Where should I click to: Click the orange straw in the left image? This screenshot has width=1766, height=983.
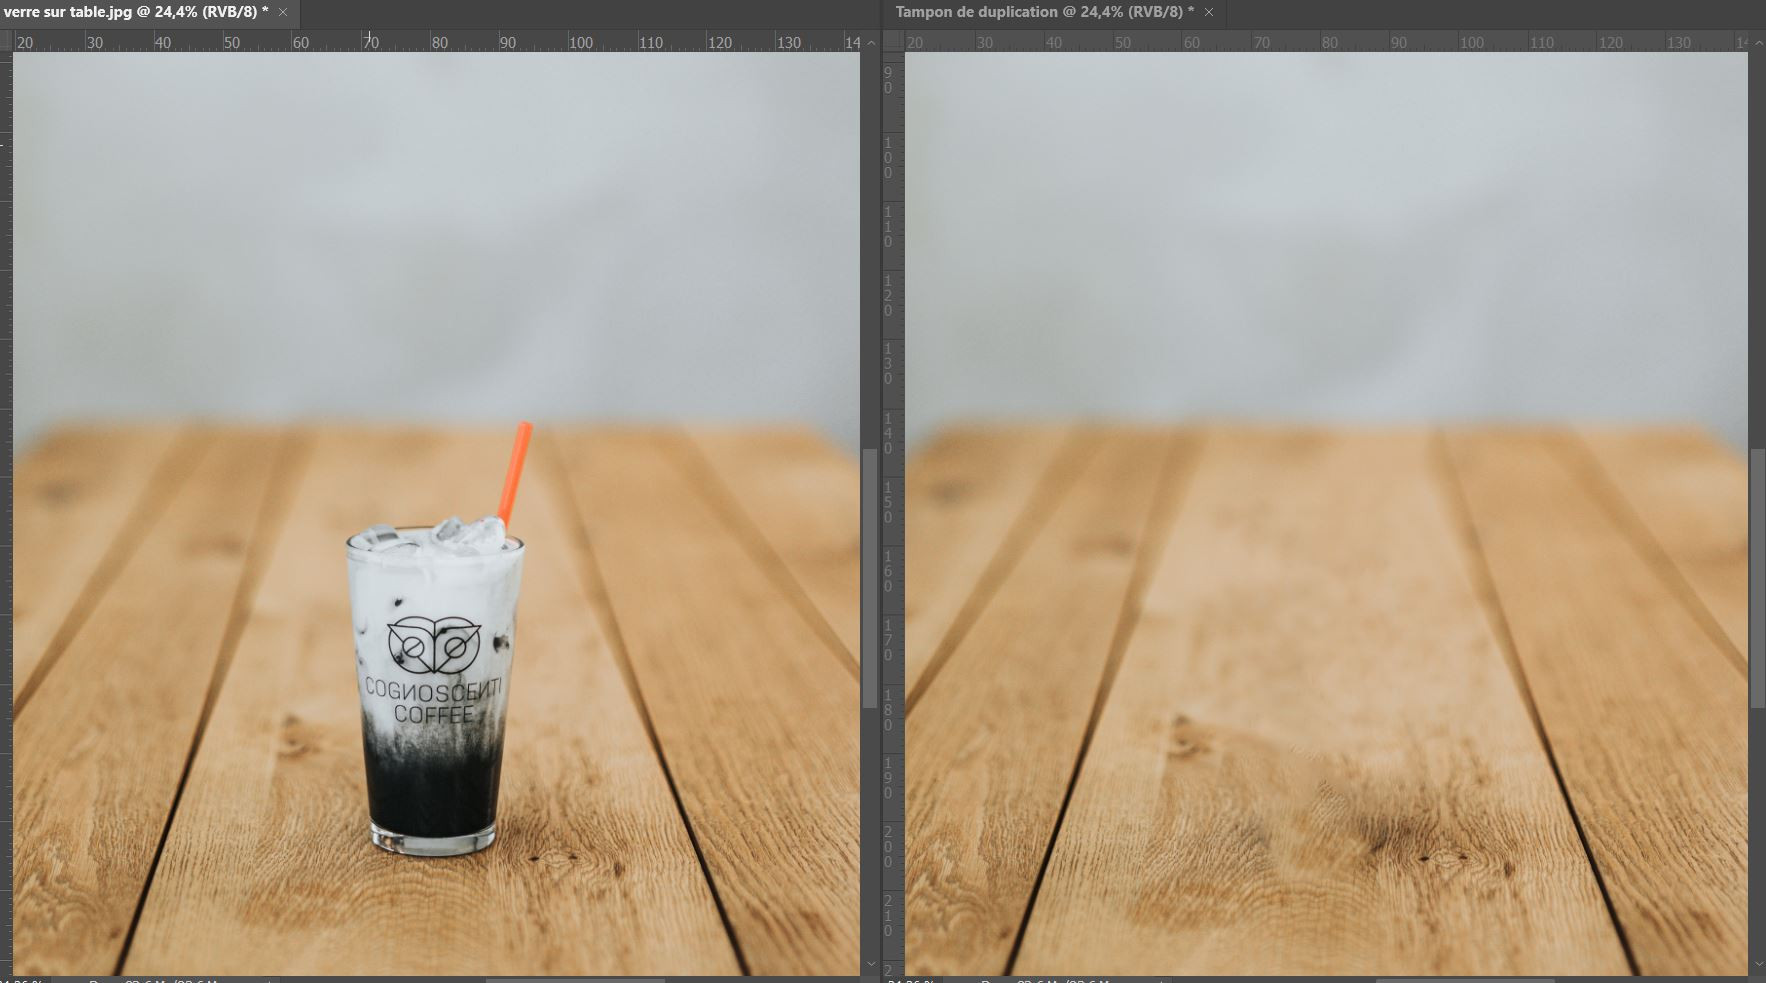516,470
